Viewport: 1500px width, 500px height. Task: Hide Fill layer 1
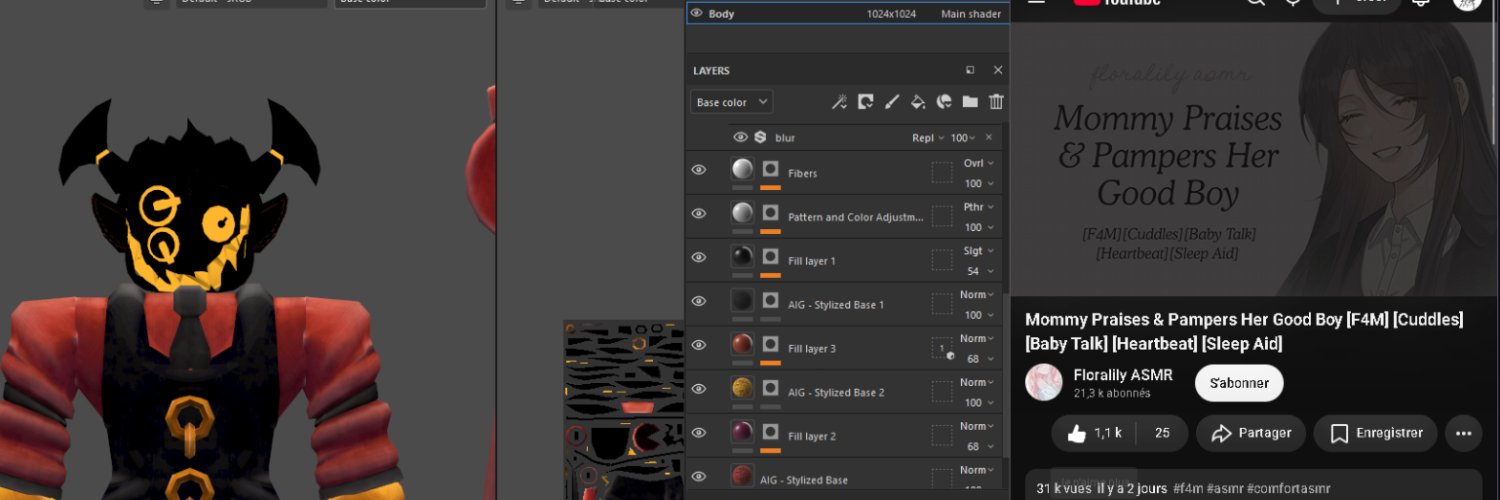click(699, 257)
